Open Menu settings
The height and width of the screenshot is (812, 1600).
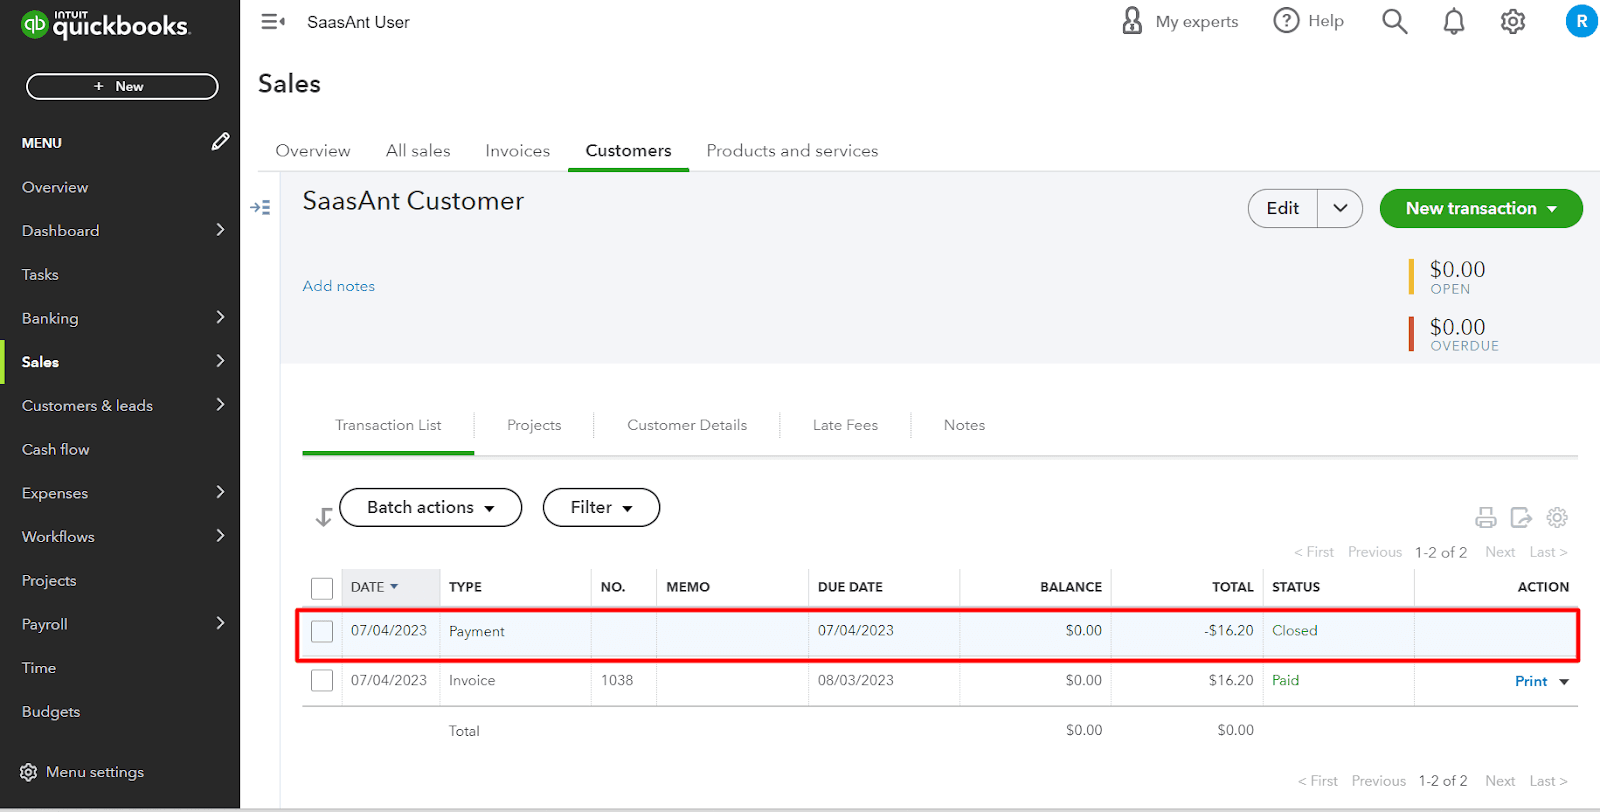click(x=82, y=772)
